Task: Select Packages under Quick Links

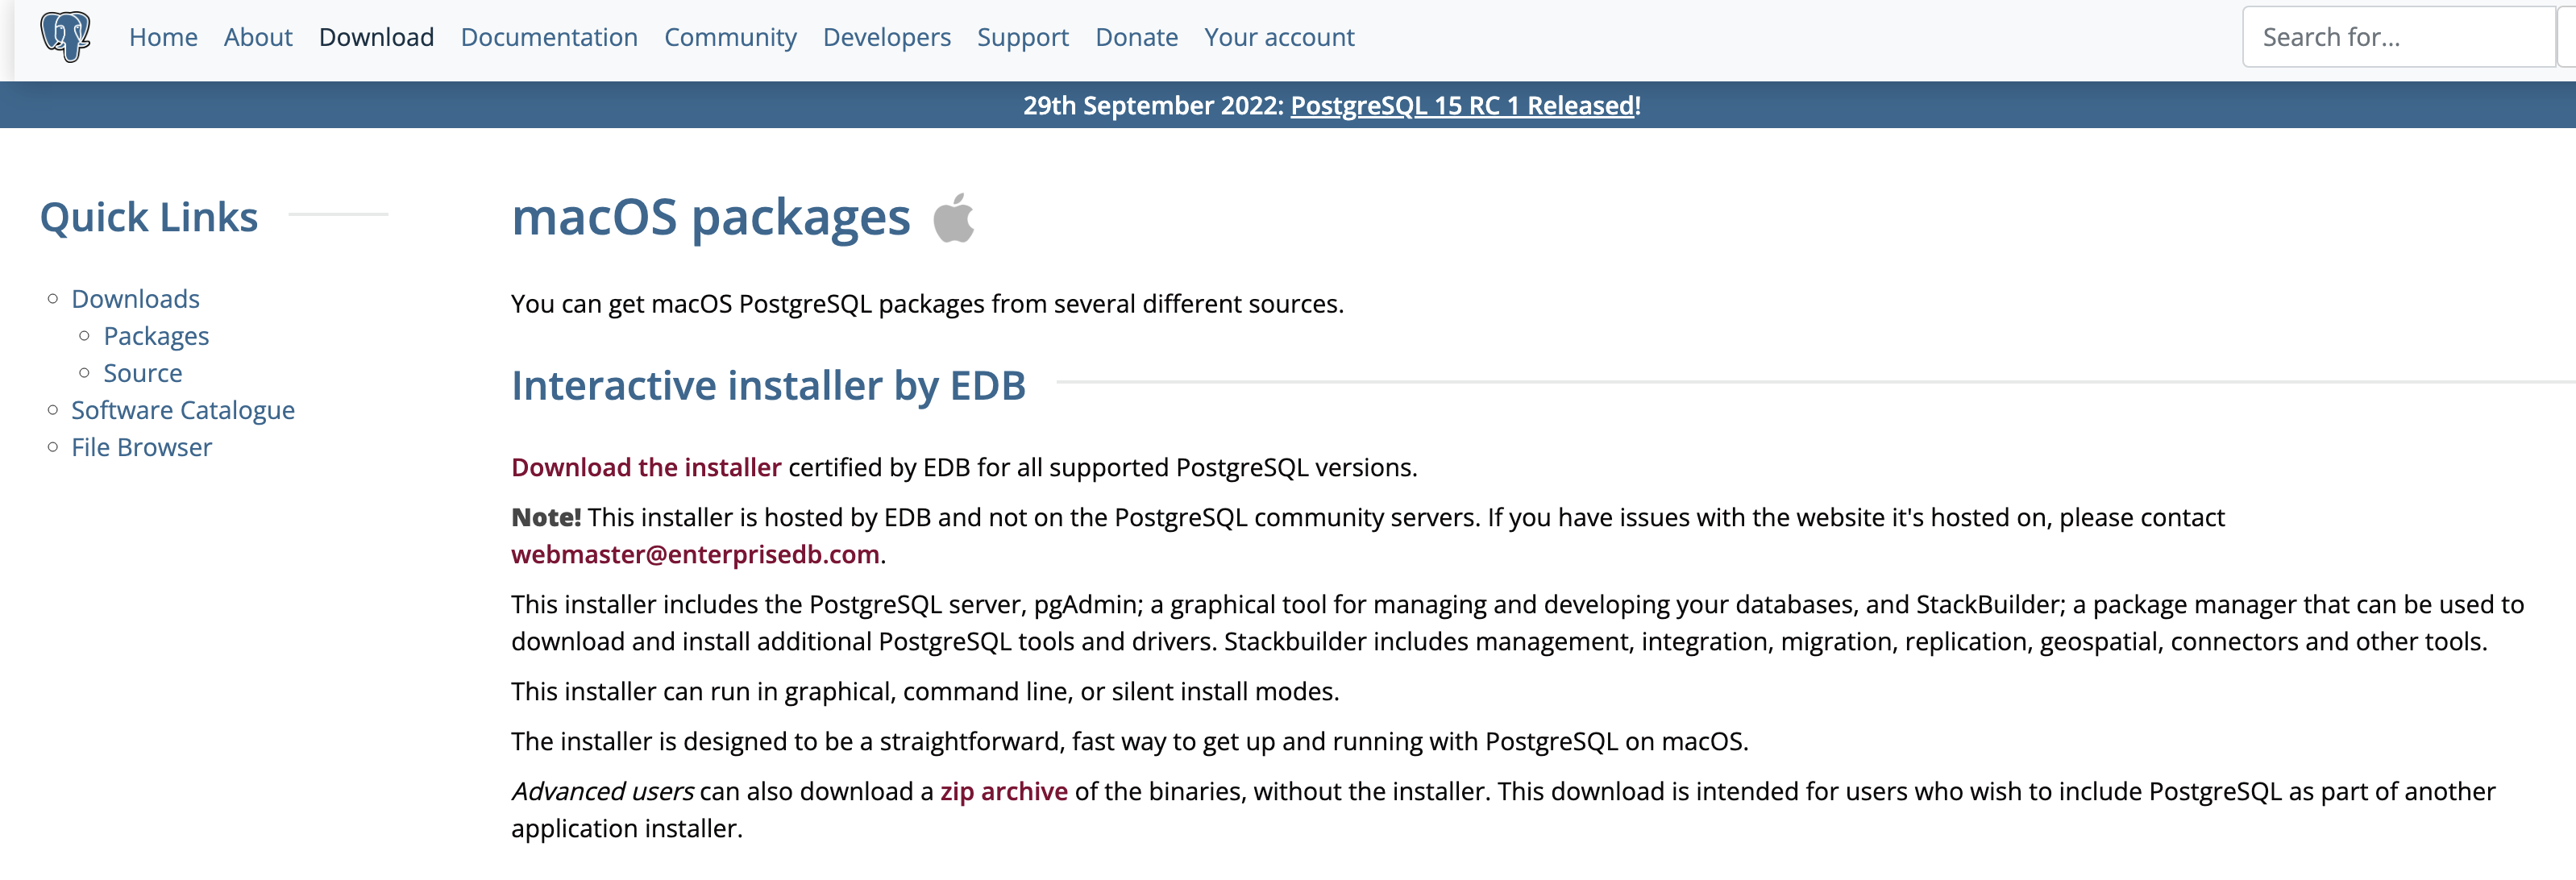Action: coord(156,336)
